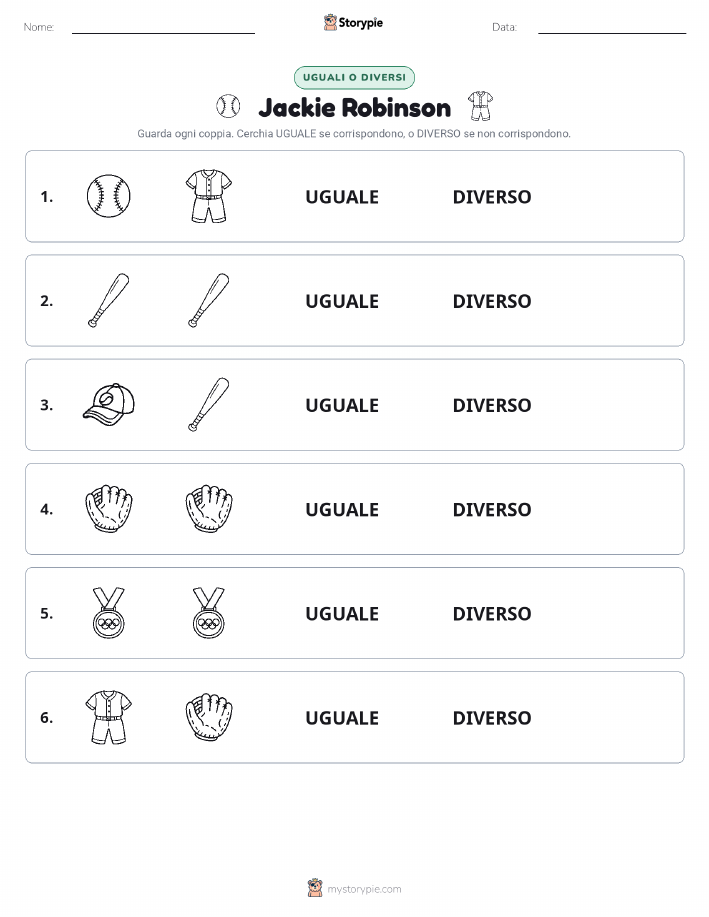Click the baseball icon in row 1

point(108,196)
